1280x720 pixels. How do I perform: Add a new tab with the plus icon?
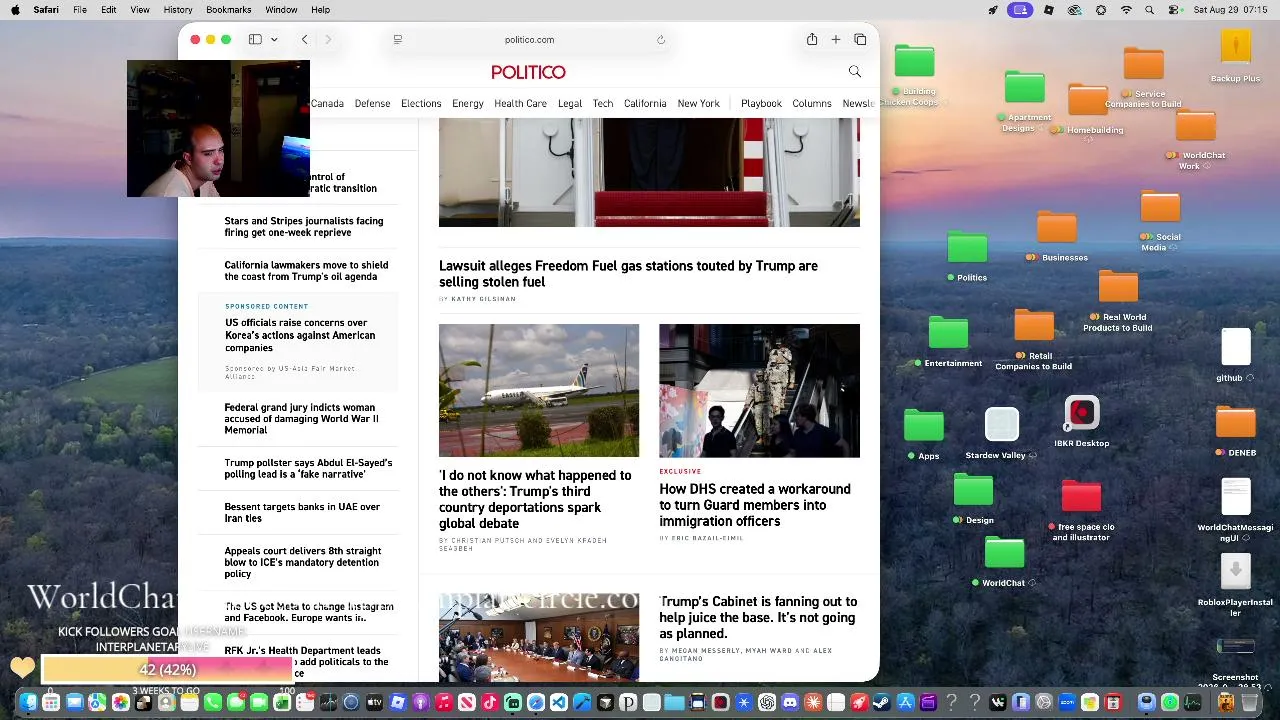click(836, 40)
